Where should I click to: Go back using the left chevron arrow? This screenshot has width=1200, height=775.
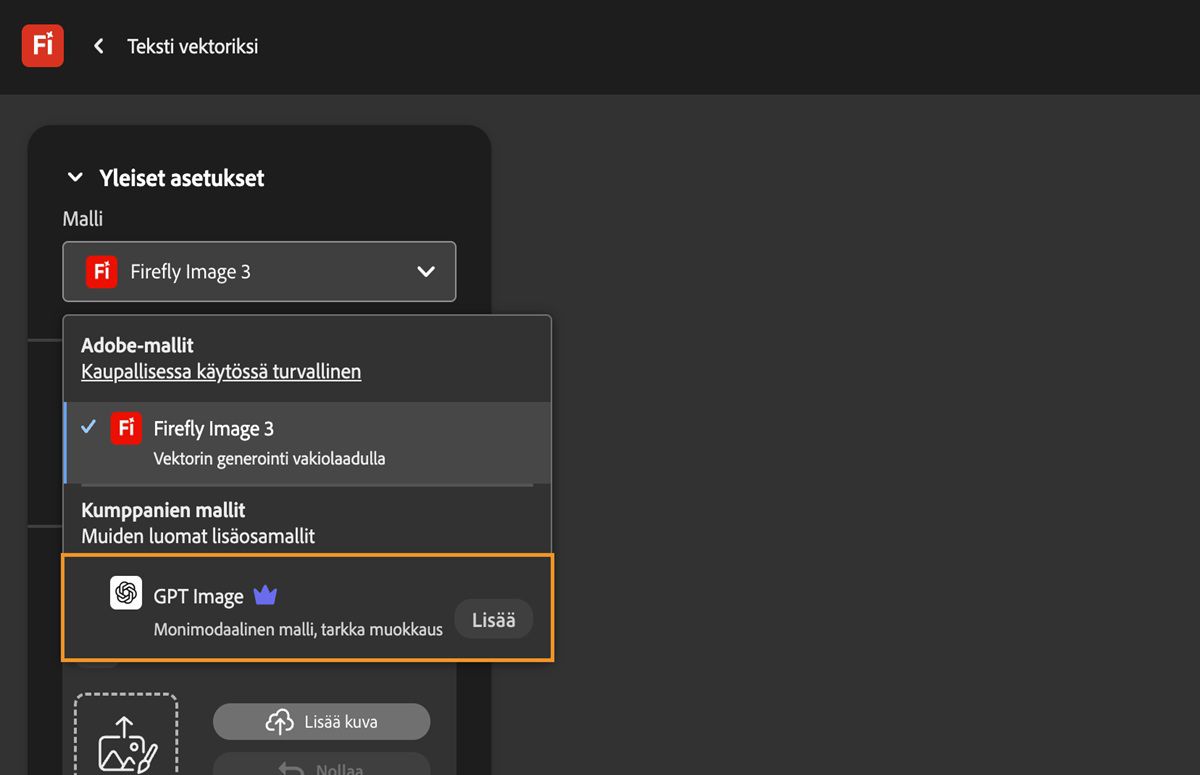98,46
